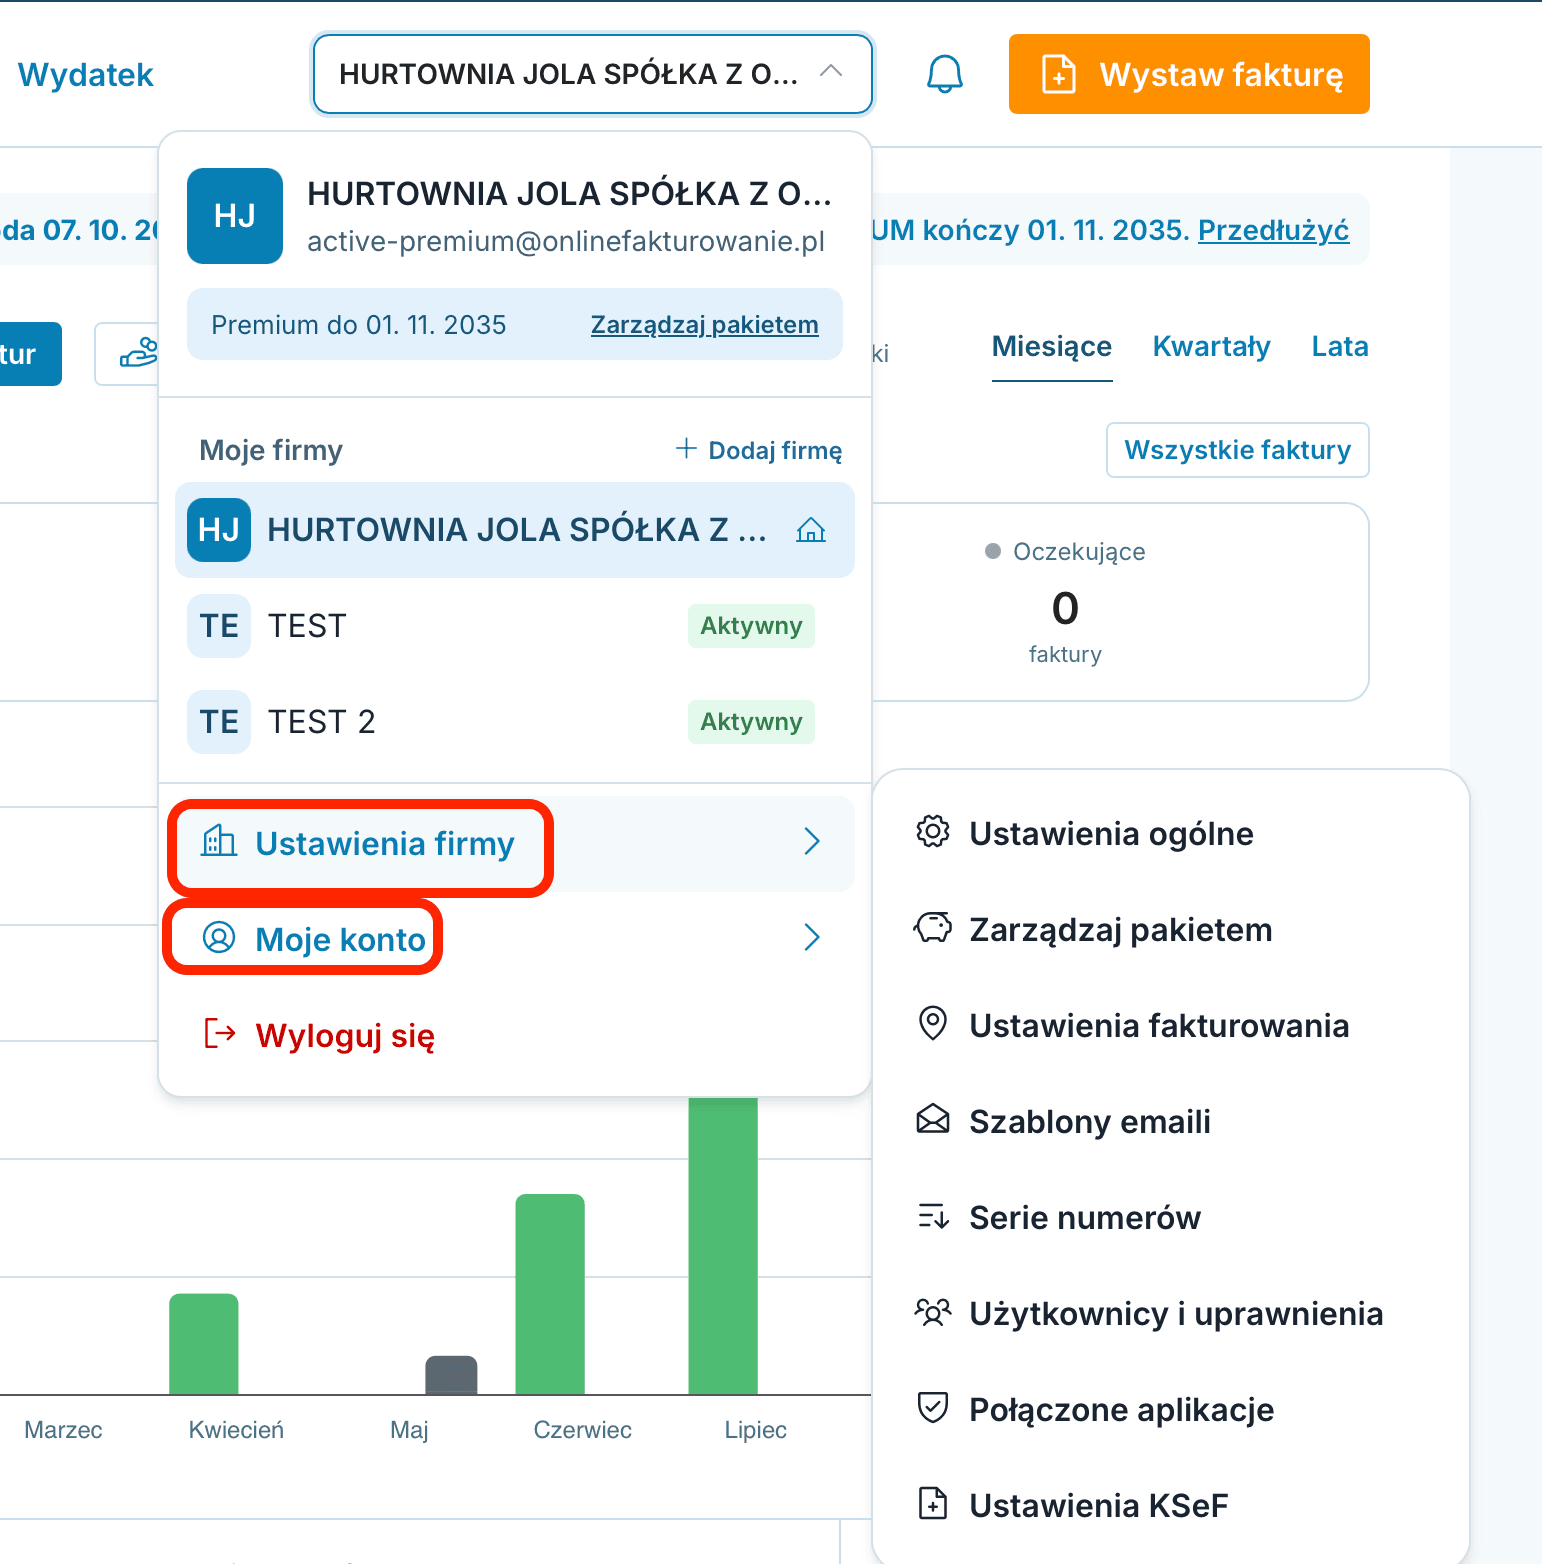Switch to the Kwartały tab
This screenshot has height=1564, width=1542.
point(1211,346)
